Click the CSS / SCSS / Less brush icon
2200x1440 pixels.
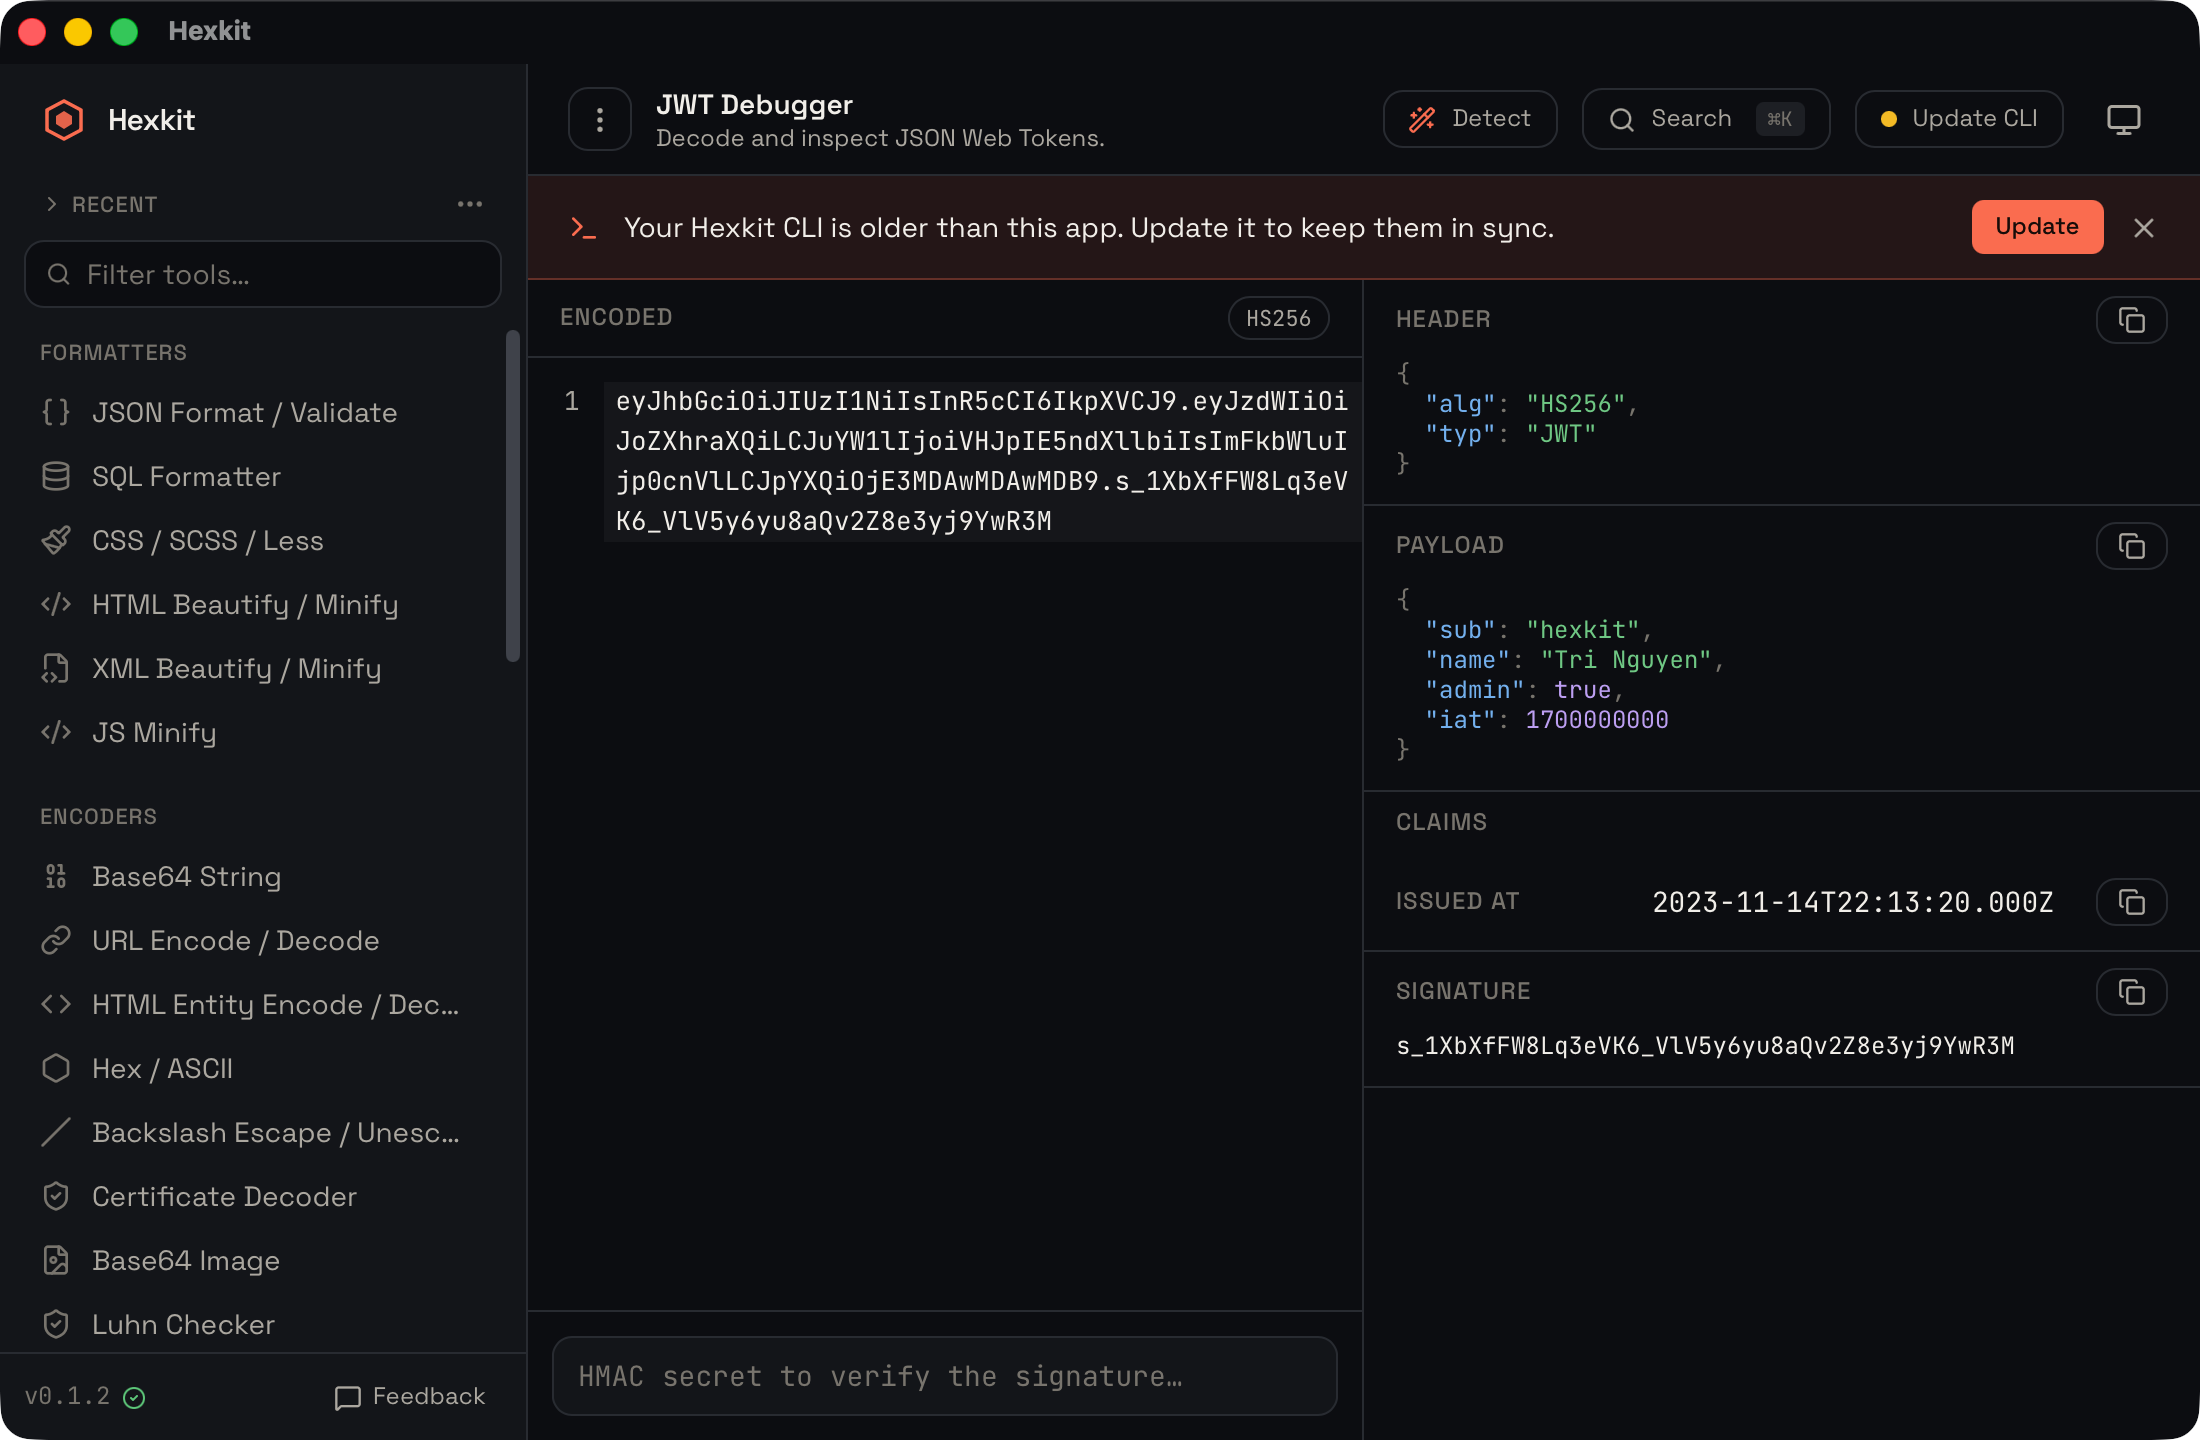(x=56, y=540)
